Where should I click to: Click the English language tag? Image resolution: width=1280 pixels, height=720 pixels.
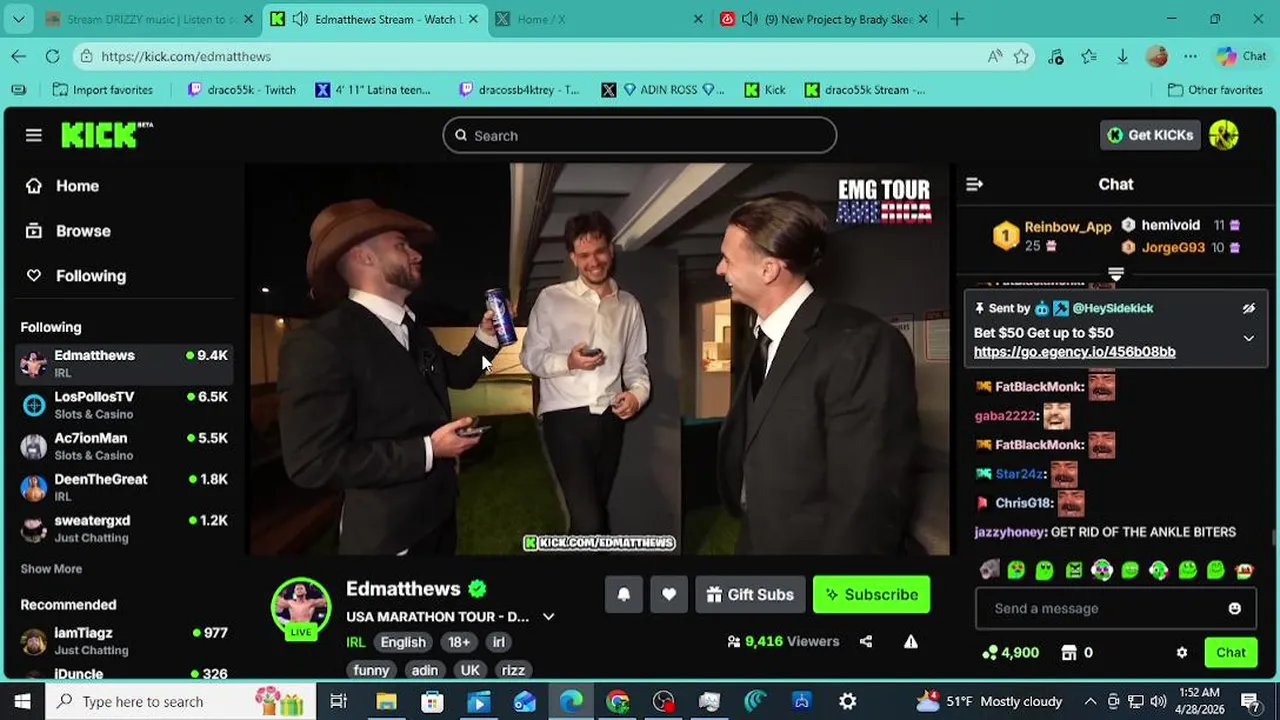(403, 642)
